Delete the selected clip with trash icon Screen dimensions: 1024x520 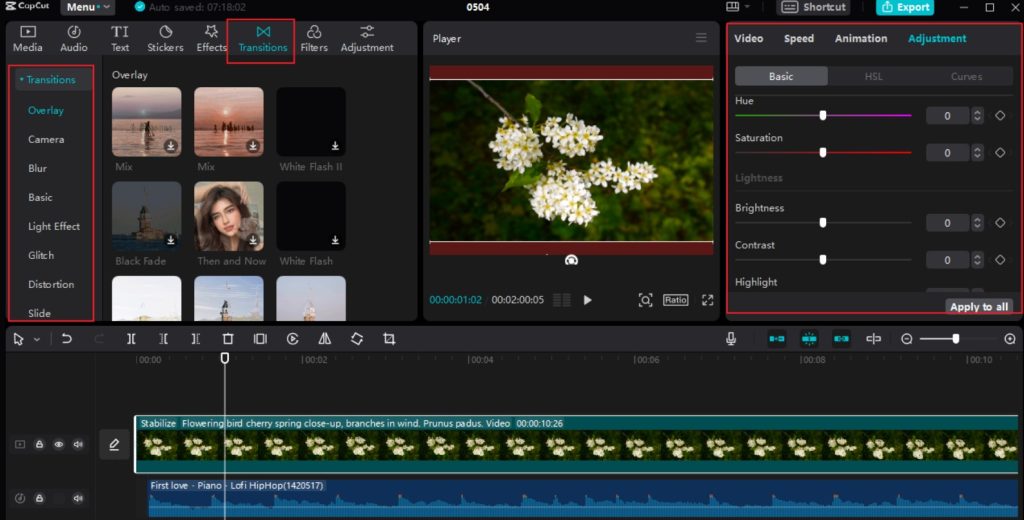(228, 339)
